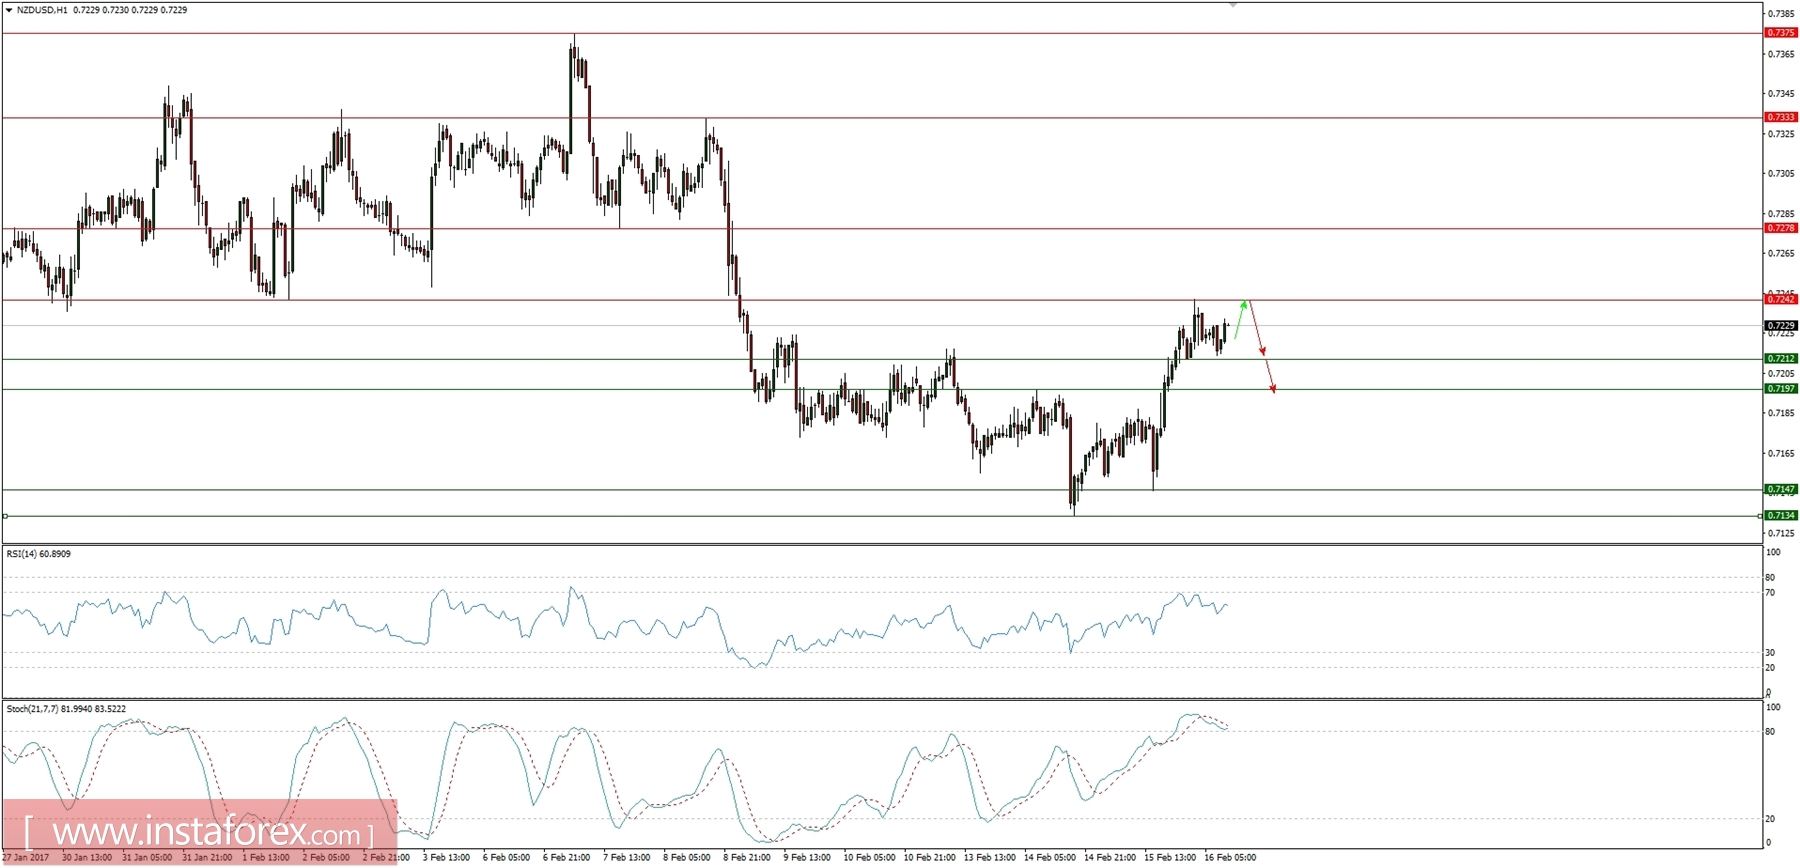Click the 16 Feb 05:00 time label

[1230, 857]
